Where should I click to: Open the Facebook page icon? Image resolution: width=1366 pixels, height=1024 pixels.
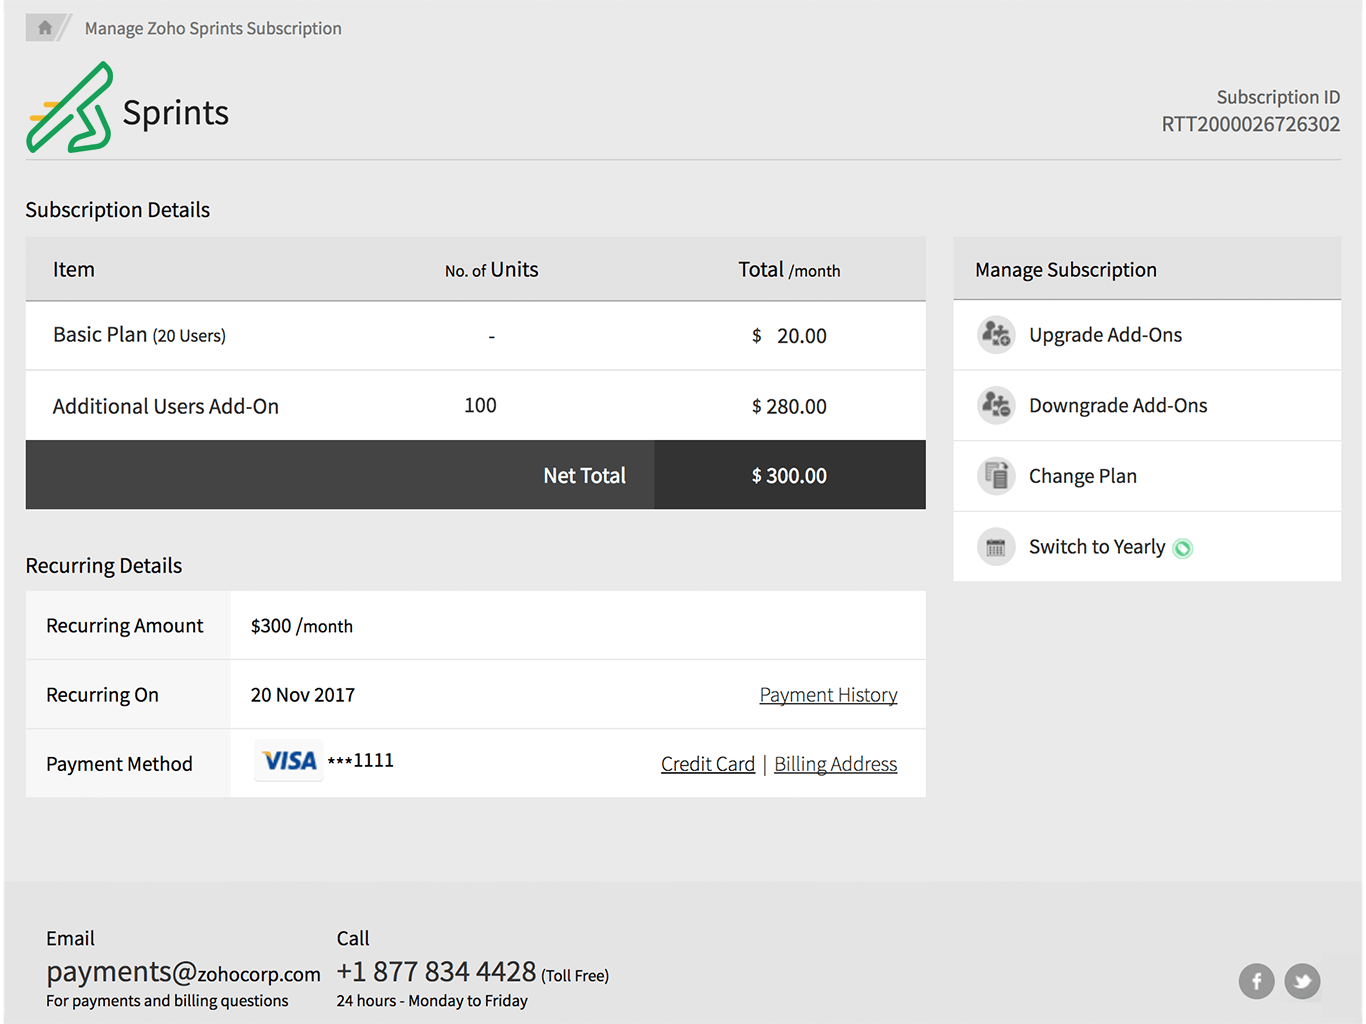(1257, 981)
